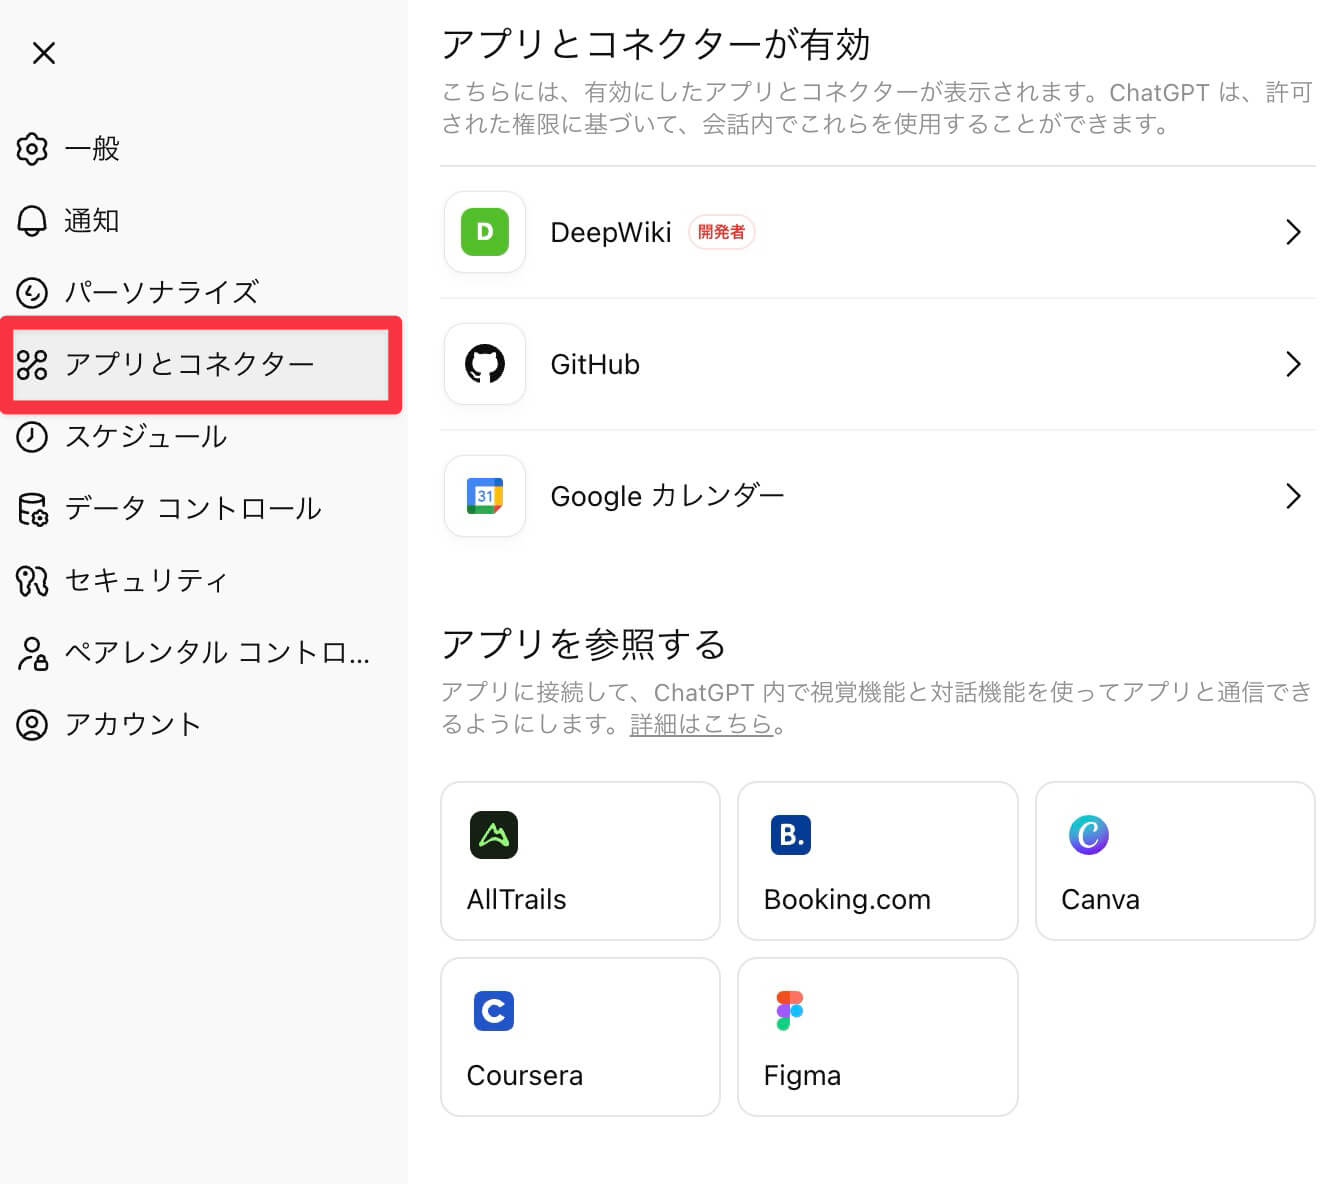Open the 通知 settings section
This screenshot has width=1336, height=1184.
pos(92,221)
